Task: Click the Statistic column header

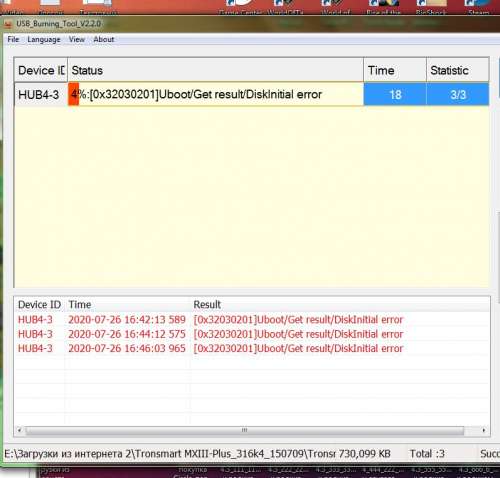Action: [458, 70]
